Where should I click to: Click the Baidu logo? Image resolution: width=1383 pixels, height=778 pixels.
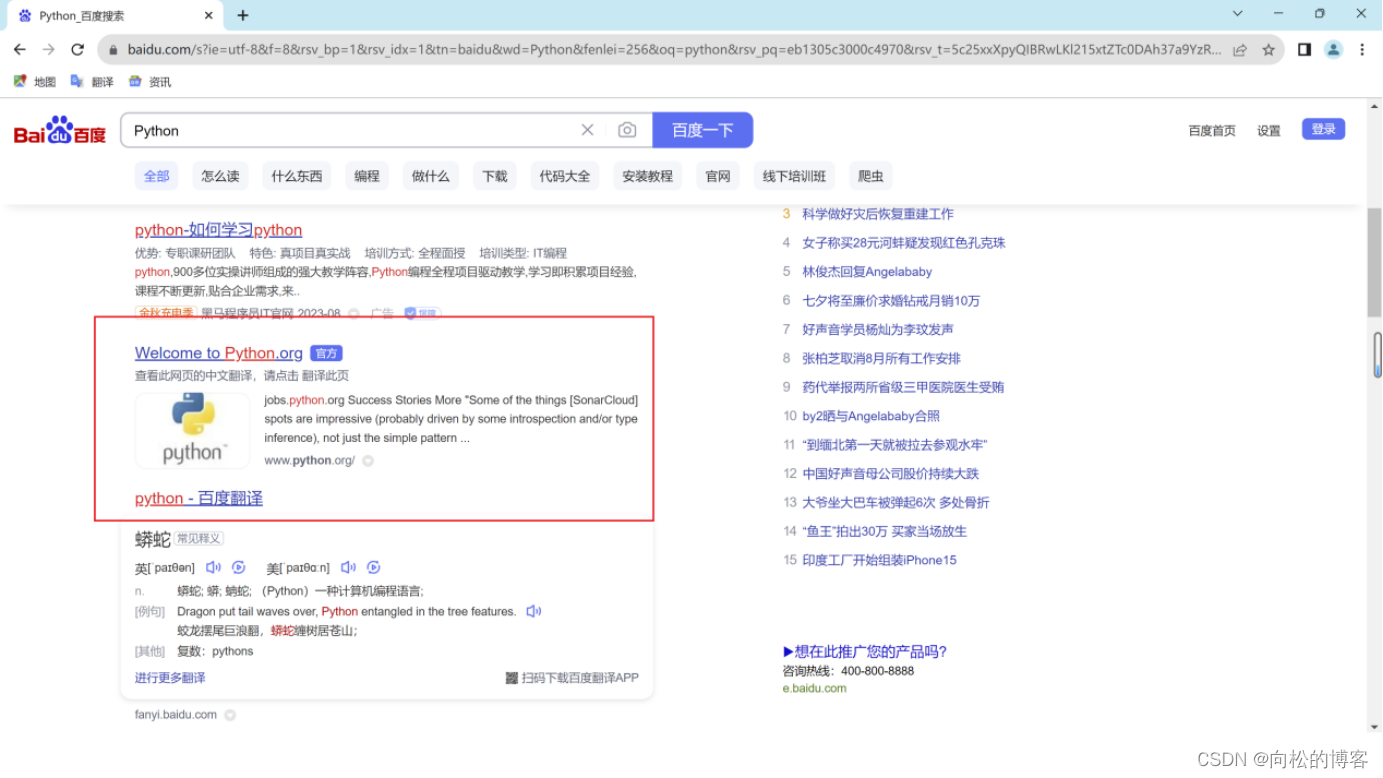pyautogui.click(x=60, y=131)
